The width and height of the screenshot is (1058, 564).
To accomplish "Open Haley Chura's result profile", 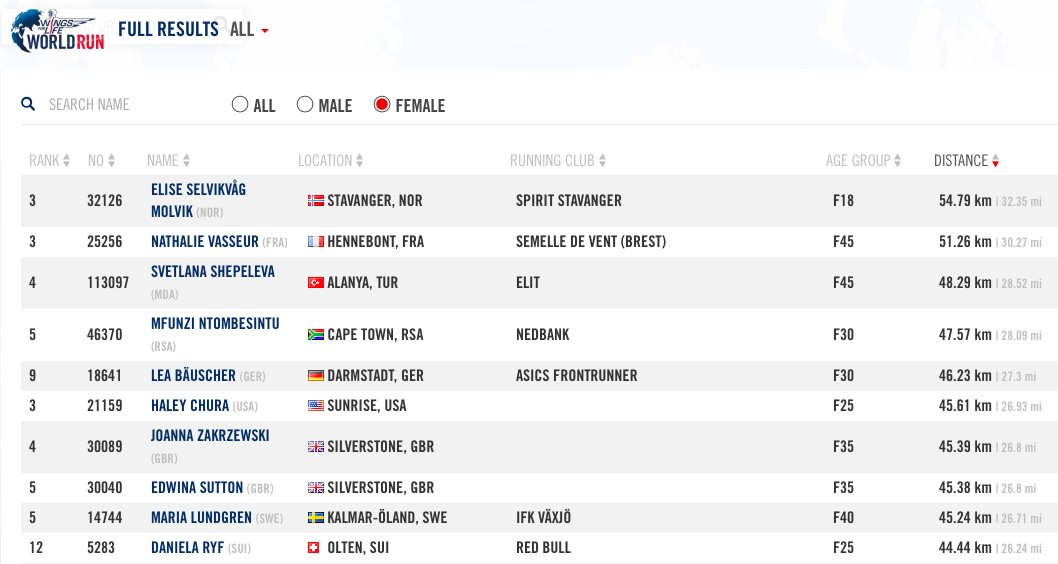I will tap(189, 406).
